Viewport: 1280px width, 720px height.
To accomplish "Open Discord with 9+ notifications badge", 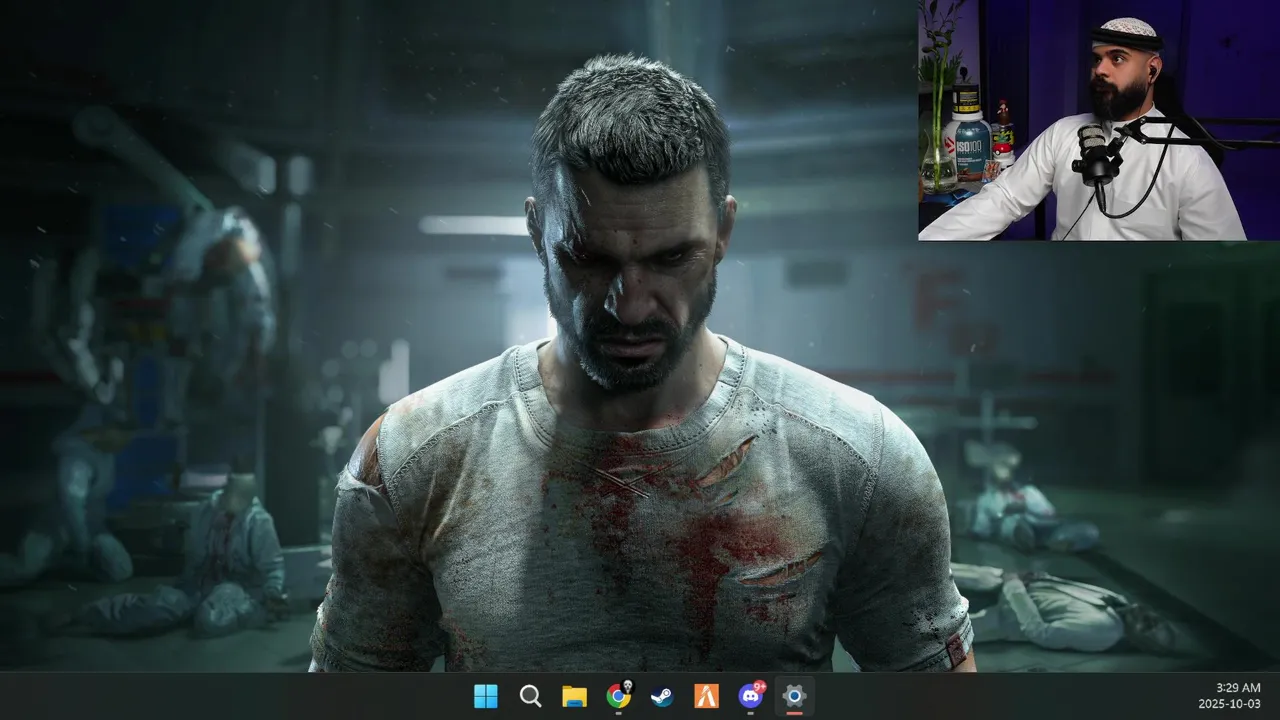I will pyautogui.click(x=750, y=696).
